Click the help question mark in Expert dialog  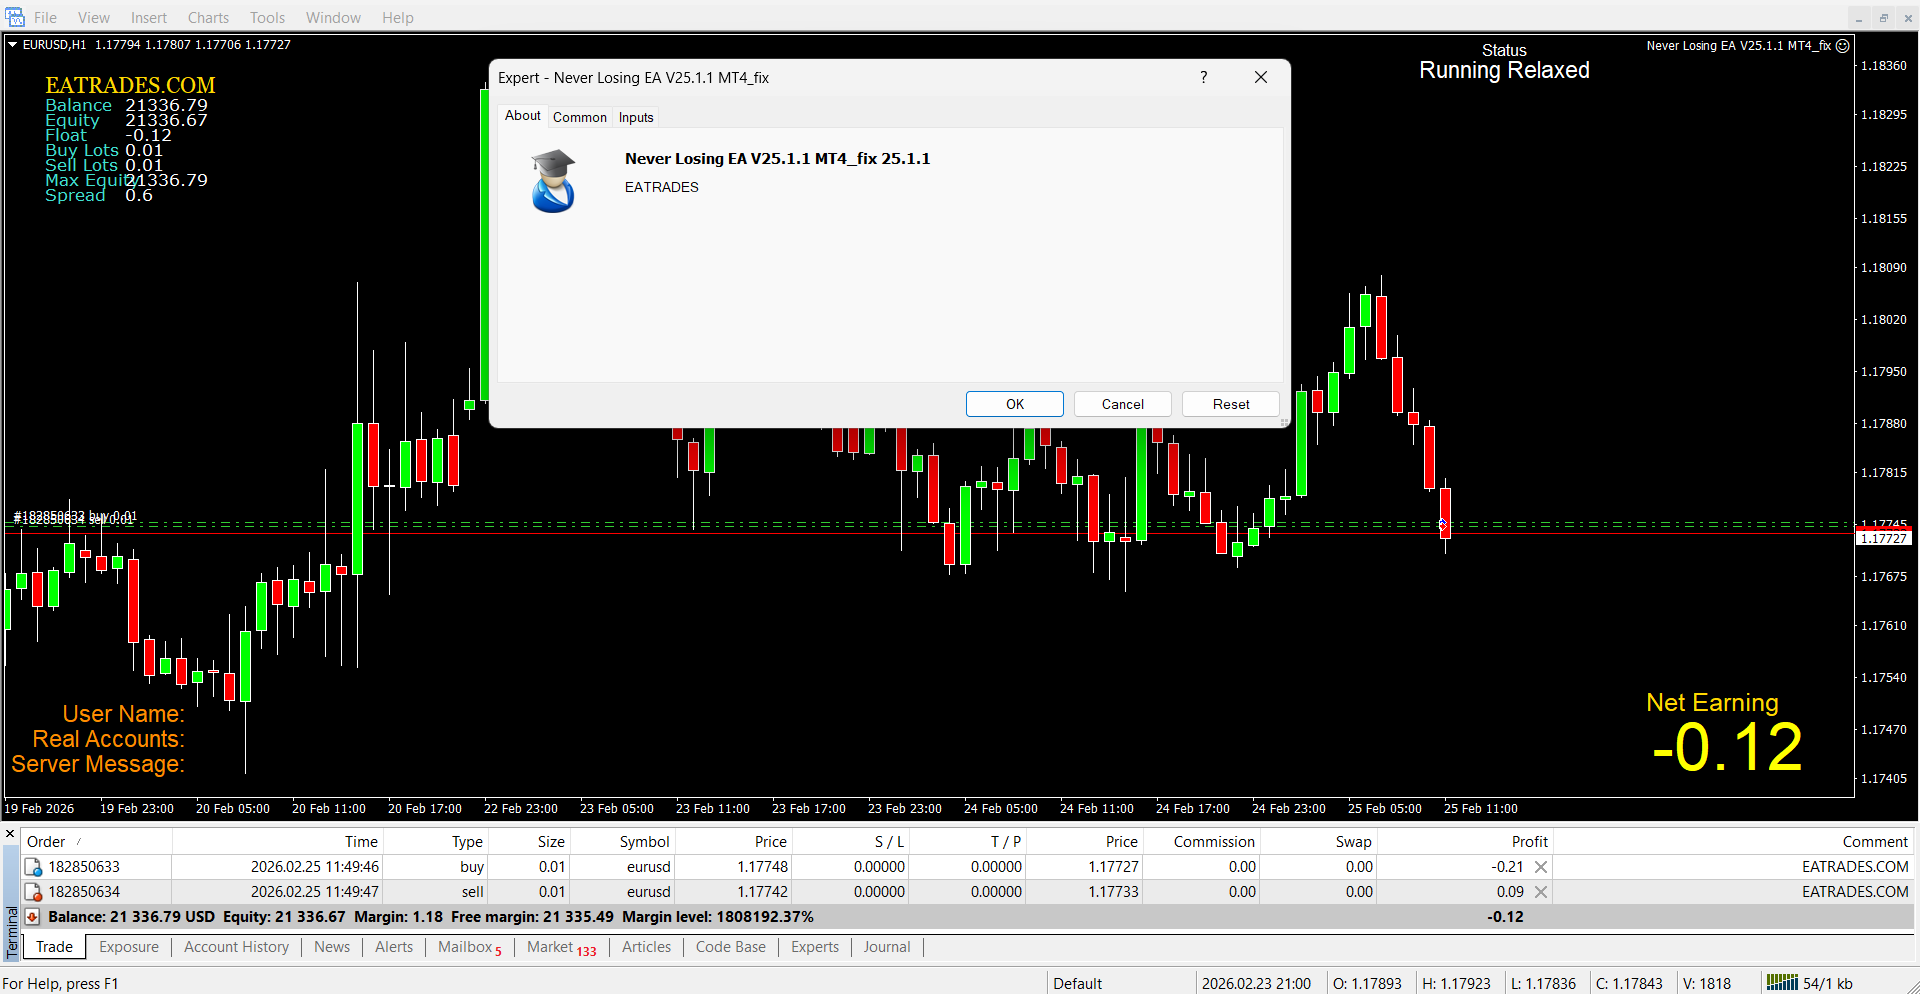click(1204, 78)
